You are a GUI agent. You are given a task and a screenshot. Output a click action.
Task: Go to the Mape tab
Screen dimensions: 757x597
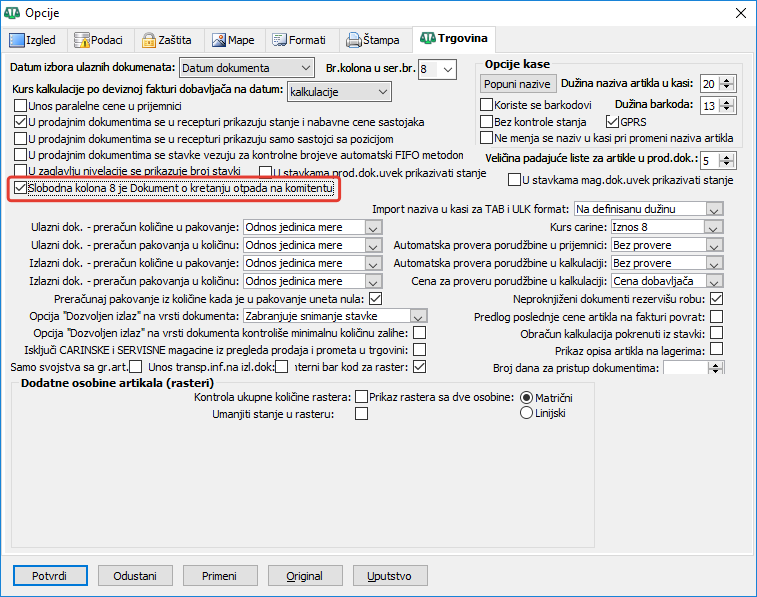pyautogui.click(x=234, y=40)
